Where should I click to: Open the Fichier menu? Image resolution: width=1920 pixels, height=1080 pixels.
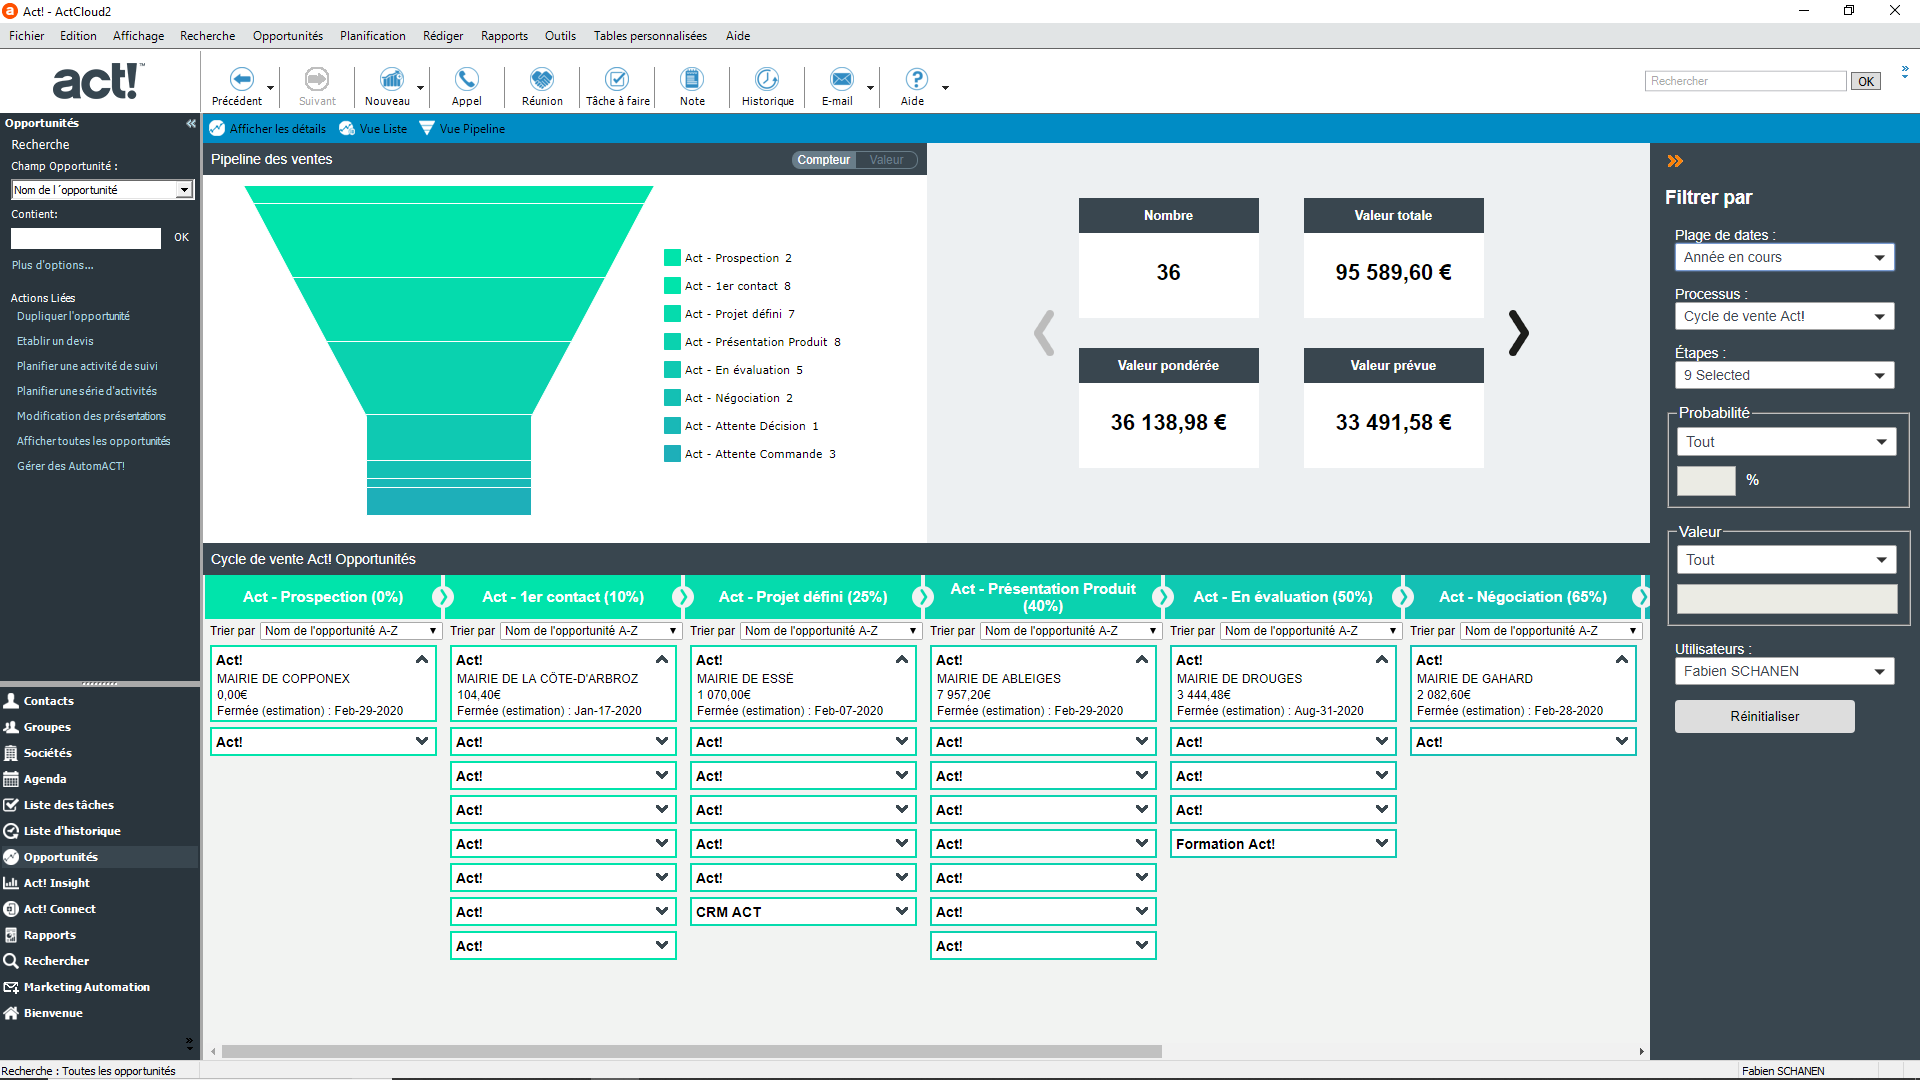coord(27,36)
